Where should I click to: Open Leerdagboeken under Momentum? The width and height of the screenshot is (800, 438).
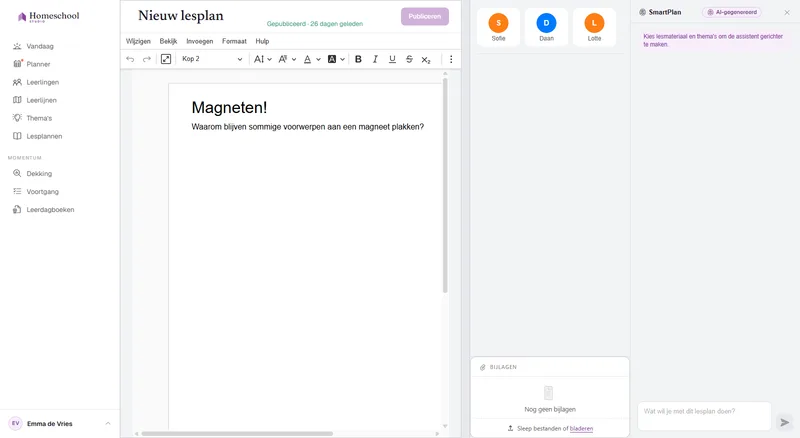coord(50,210)
